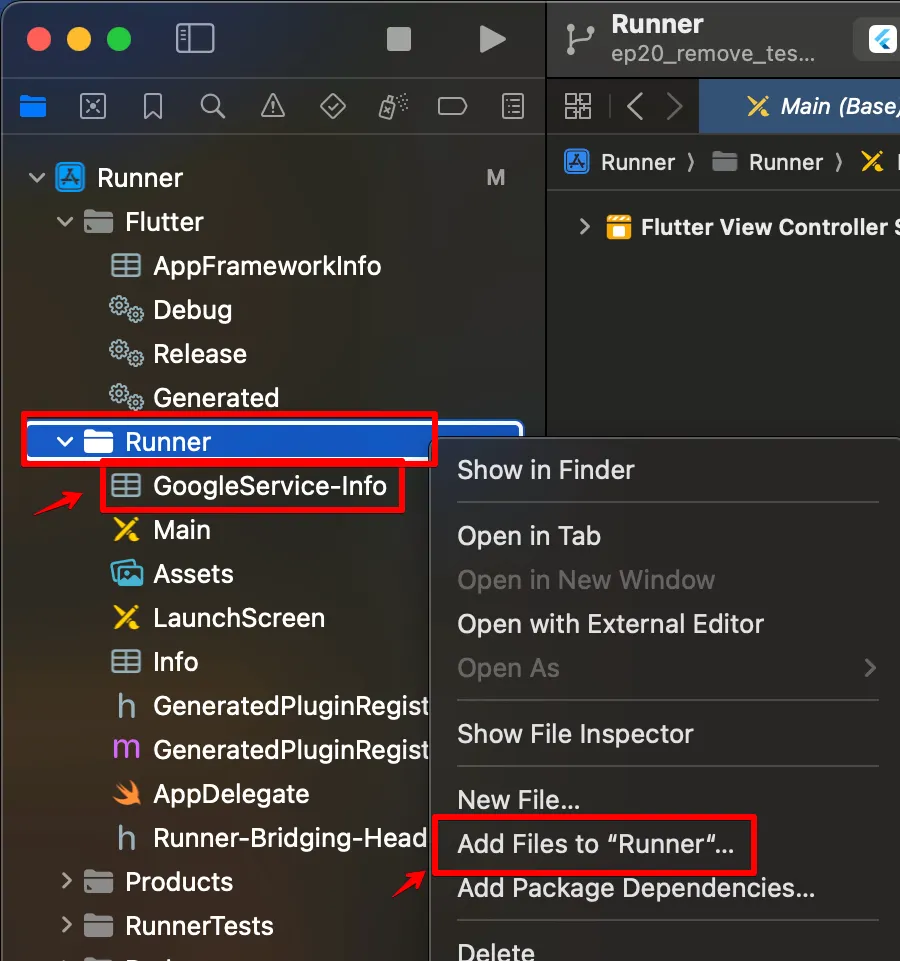
Task: Click Runner folder in the jump bar
Action: click(767, 162)
